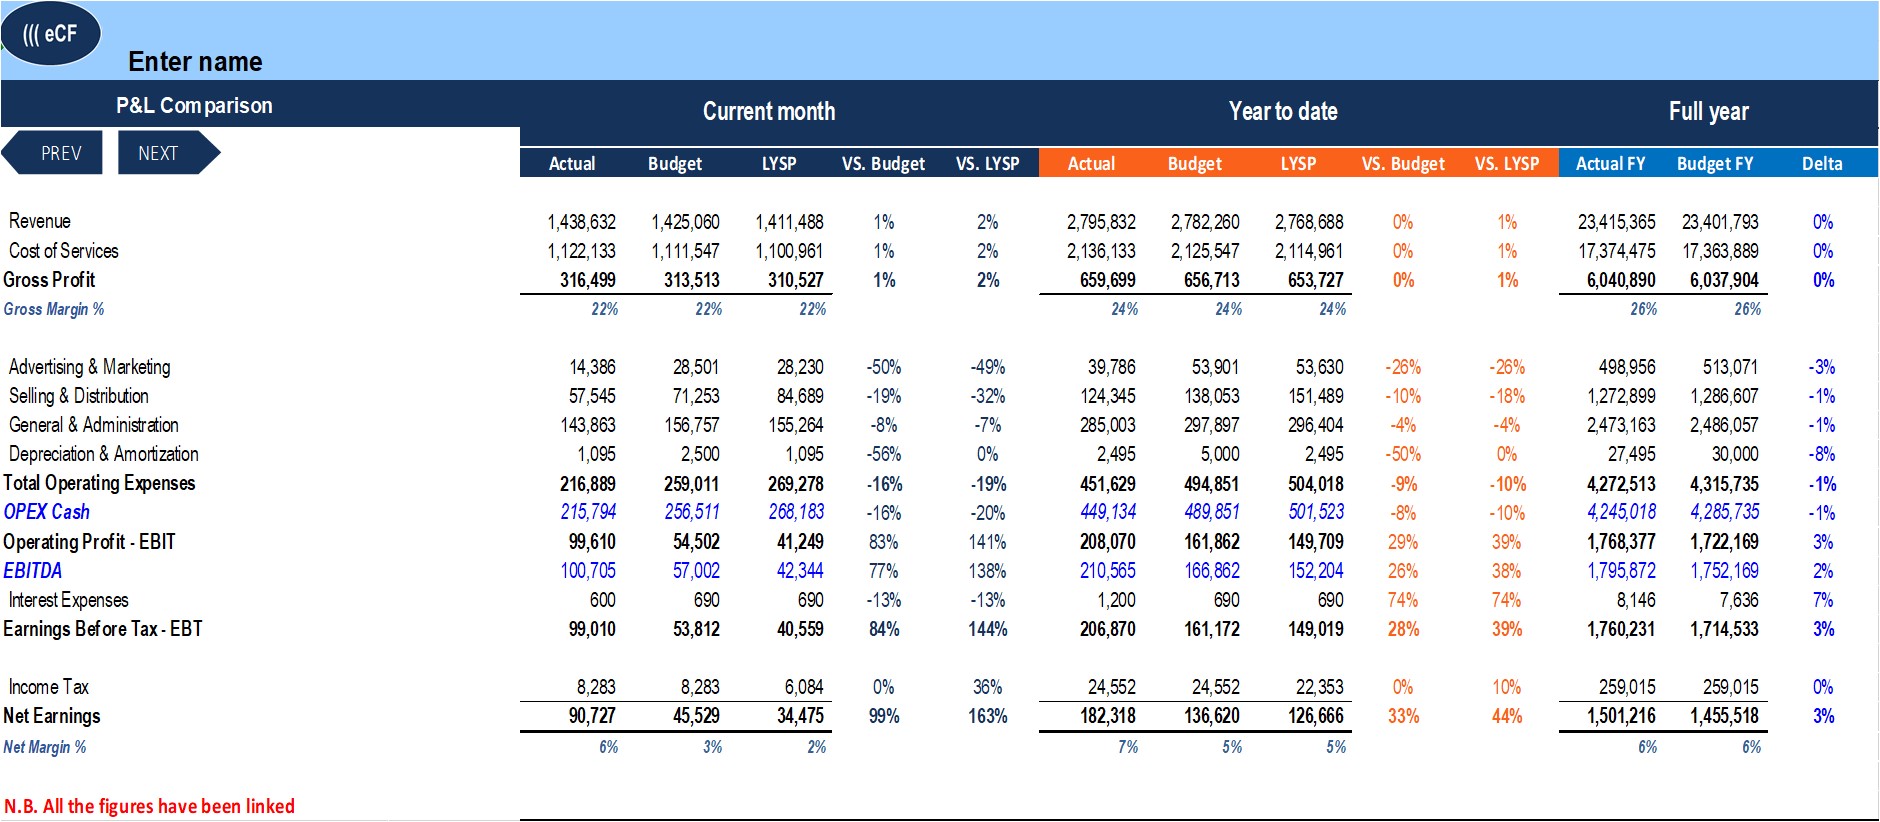Viewport: 1880px width, 822px height.
Task: Click the 'Current month' section header
Action: tap(769, 111)
